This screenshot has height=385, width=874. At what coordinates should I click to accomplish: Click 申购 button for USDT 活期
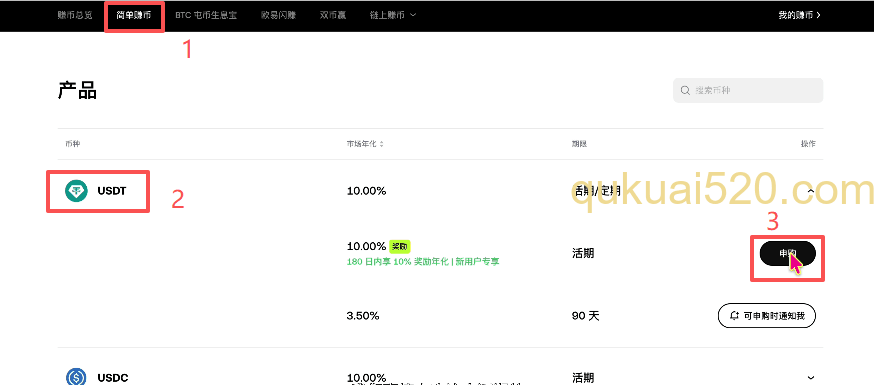tap(788, 254)
